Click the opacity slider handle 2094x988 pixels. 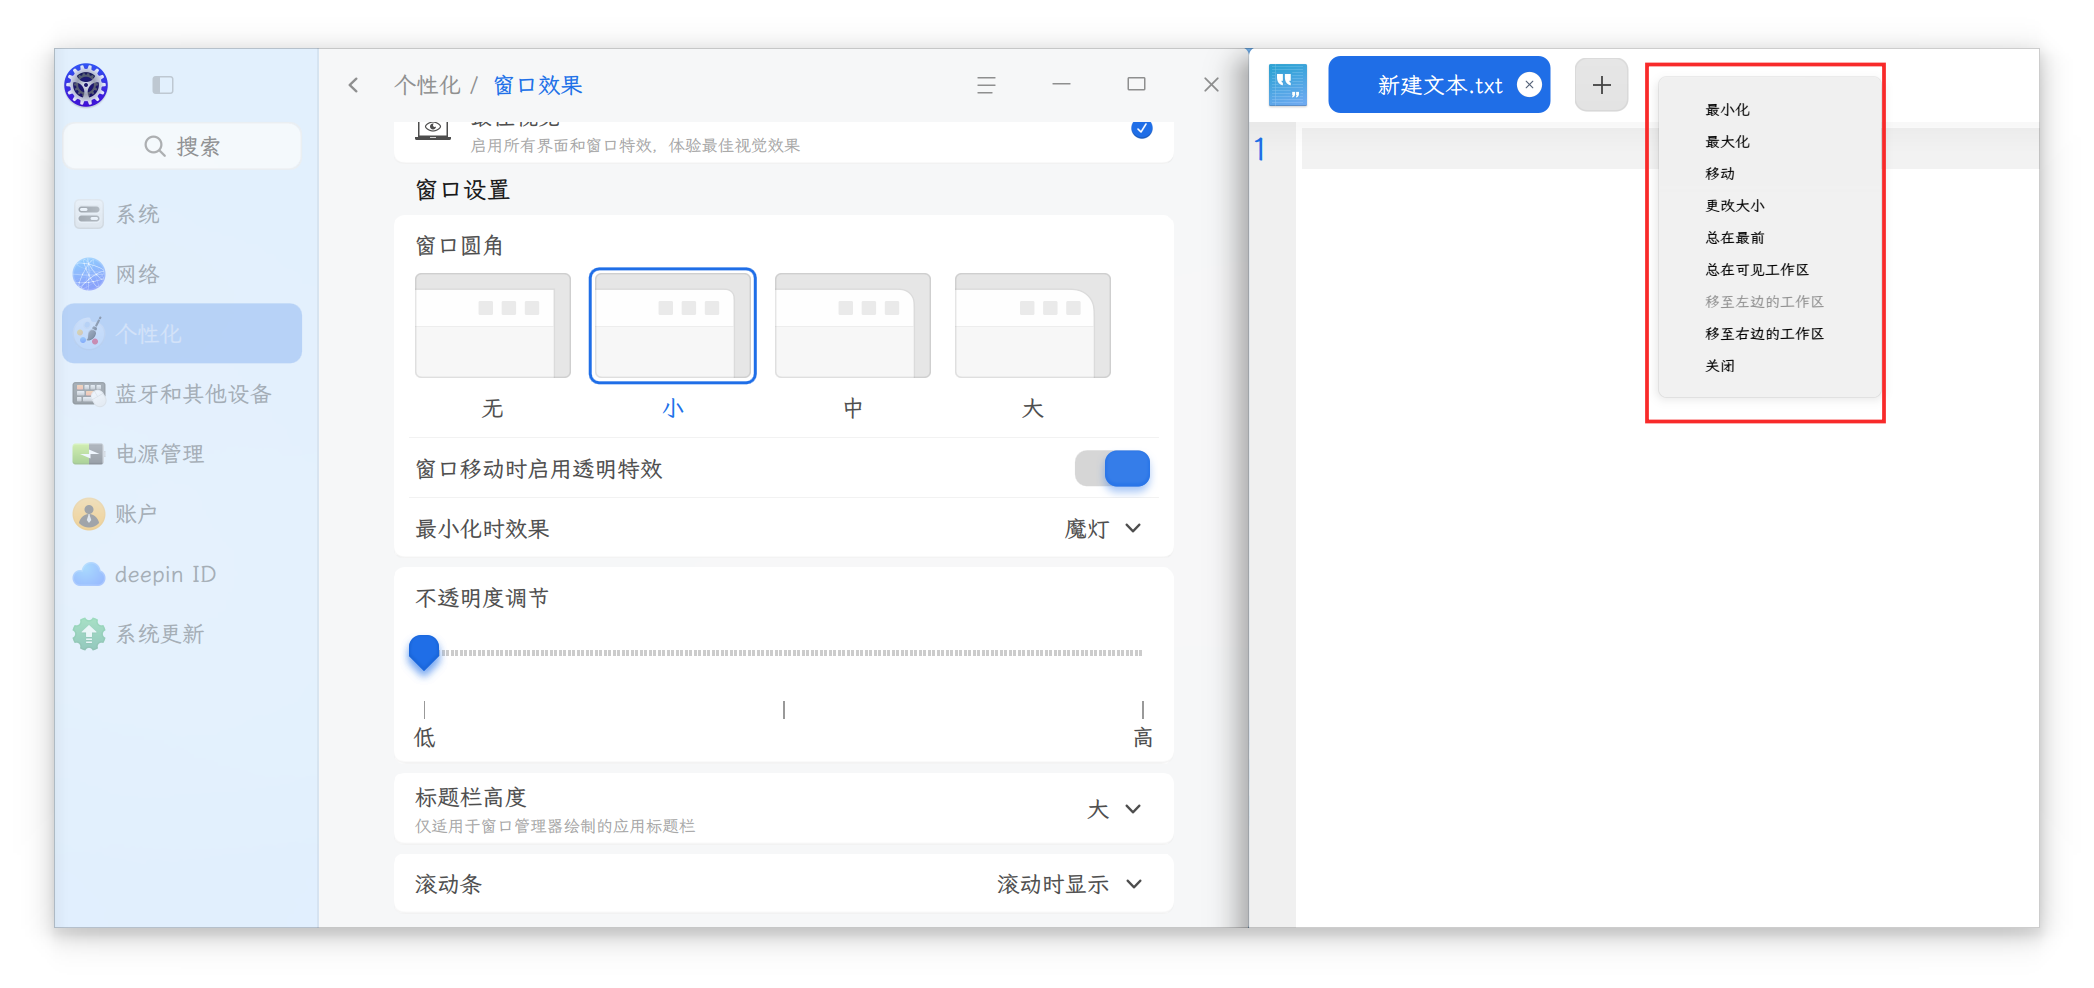tap(424, 652)
